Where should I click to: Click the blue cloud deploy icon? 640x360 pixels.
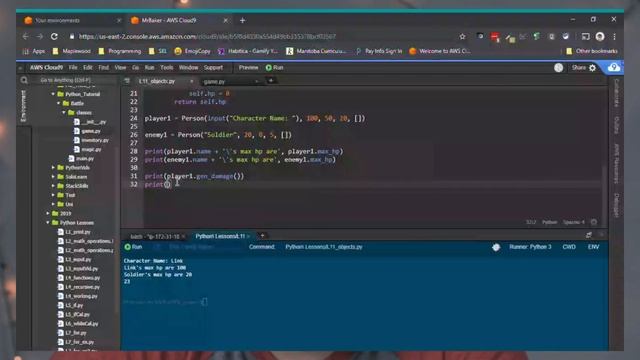point(614,67)
